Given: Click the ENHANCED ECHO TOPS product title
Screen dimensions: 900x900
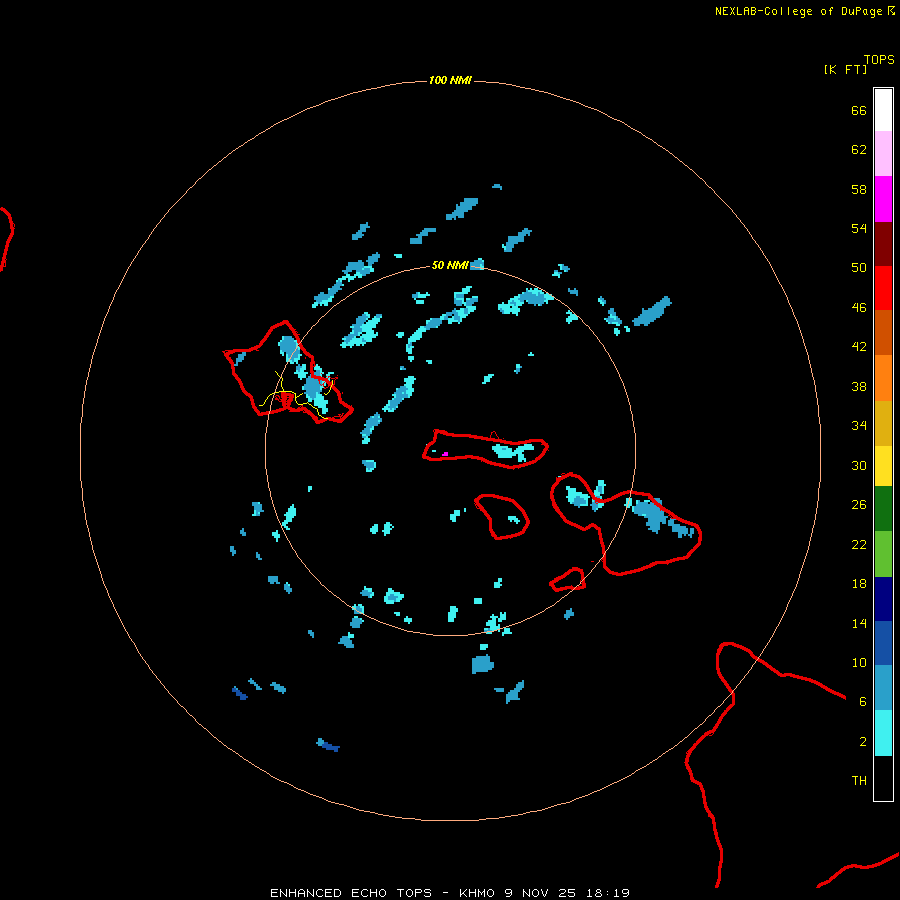Looking at the screenshot, I should (351, 893).
